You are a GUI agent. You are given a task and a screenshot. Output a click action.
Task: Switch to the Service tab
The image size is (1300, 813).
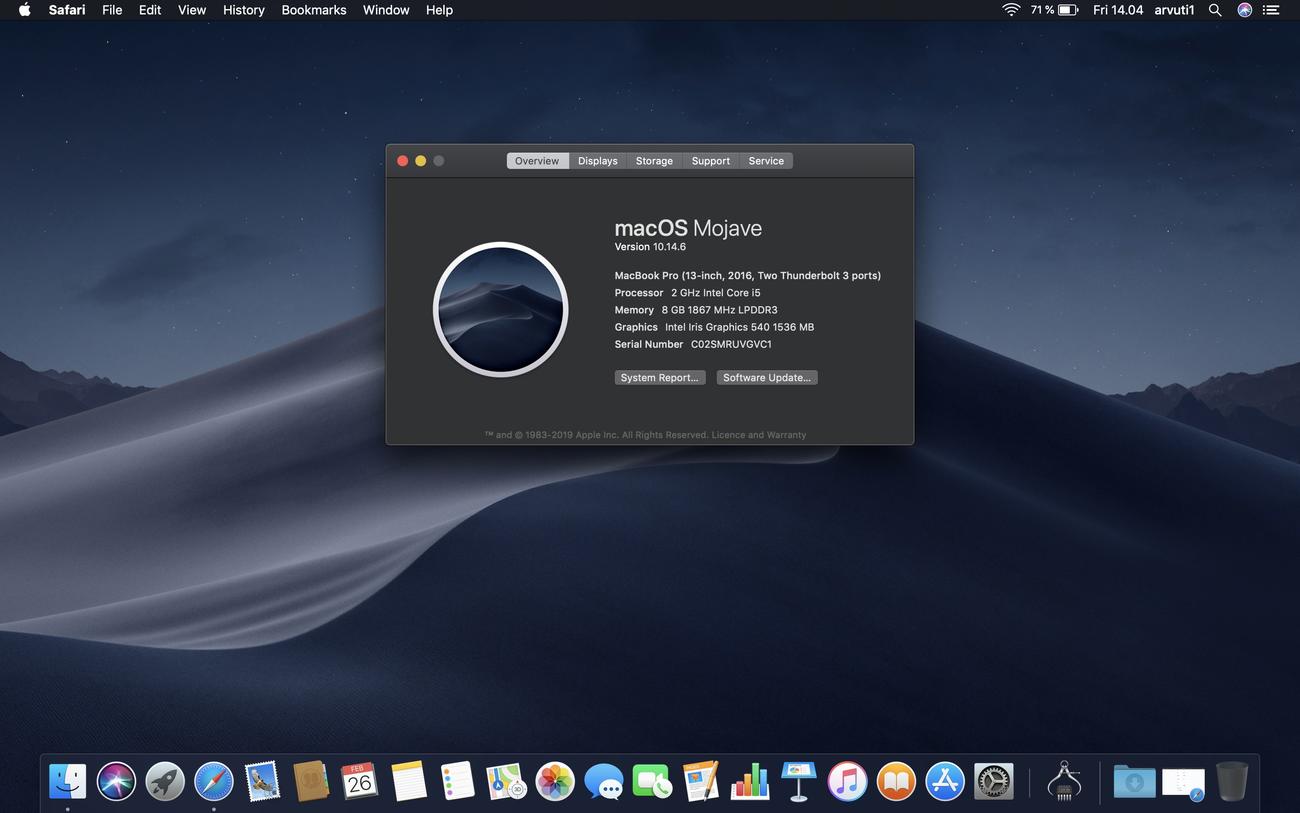(x=766, y=161)
